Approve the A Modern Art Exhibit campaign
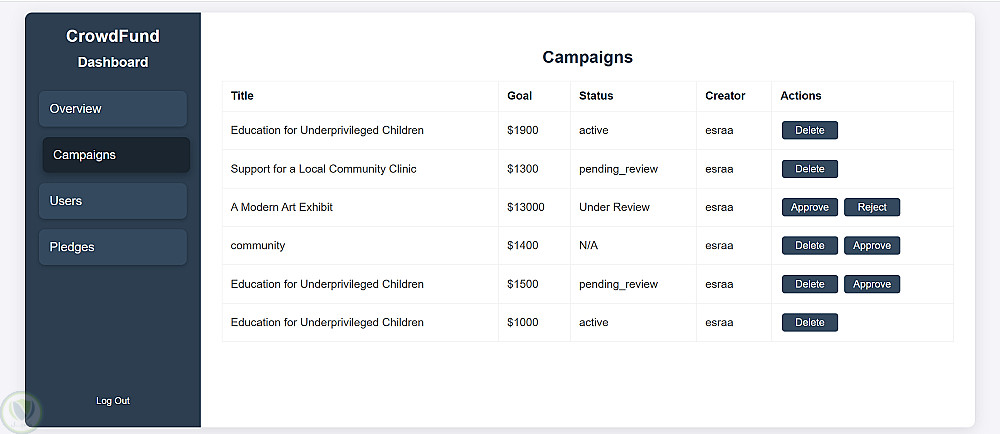1000x434 pixels. (x=809, y=207)
